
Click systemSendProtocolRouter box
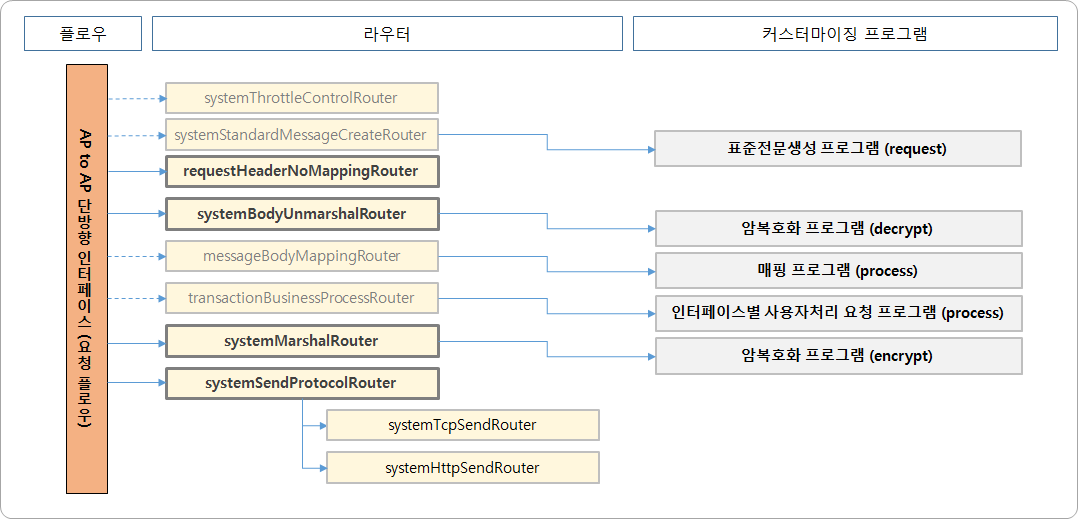[302, 384]
